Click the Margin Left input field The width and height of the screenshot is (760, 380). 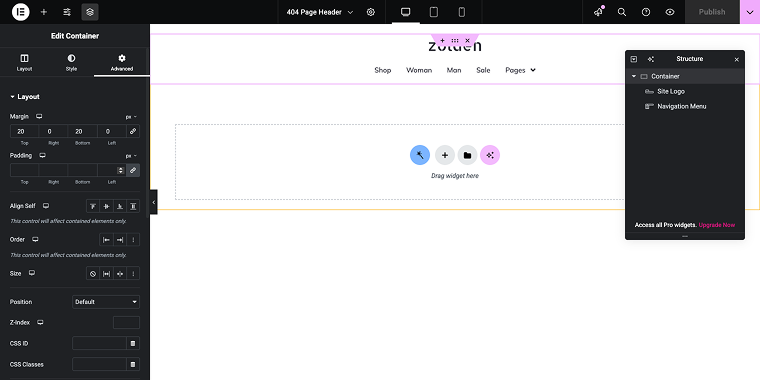[x=111, y=131]
